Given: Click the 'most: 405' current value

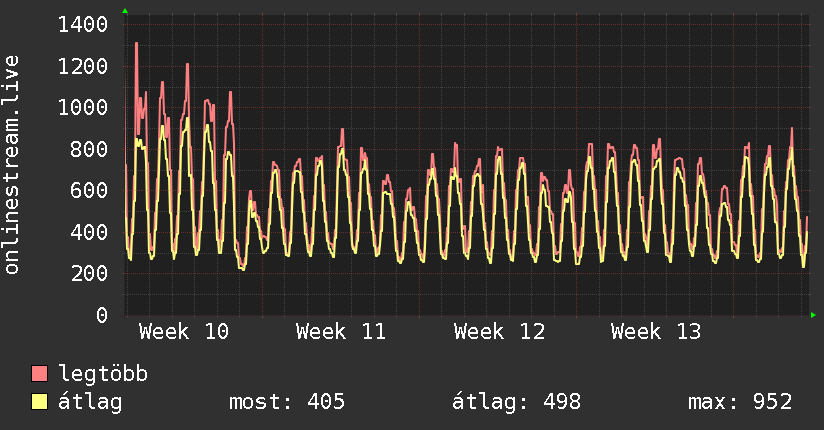Looking at the screenshot, I should coord(287,402).
